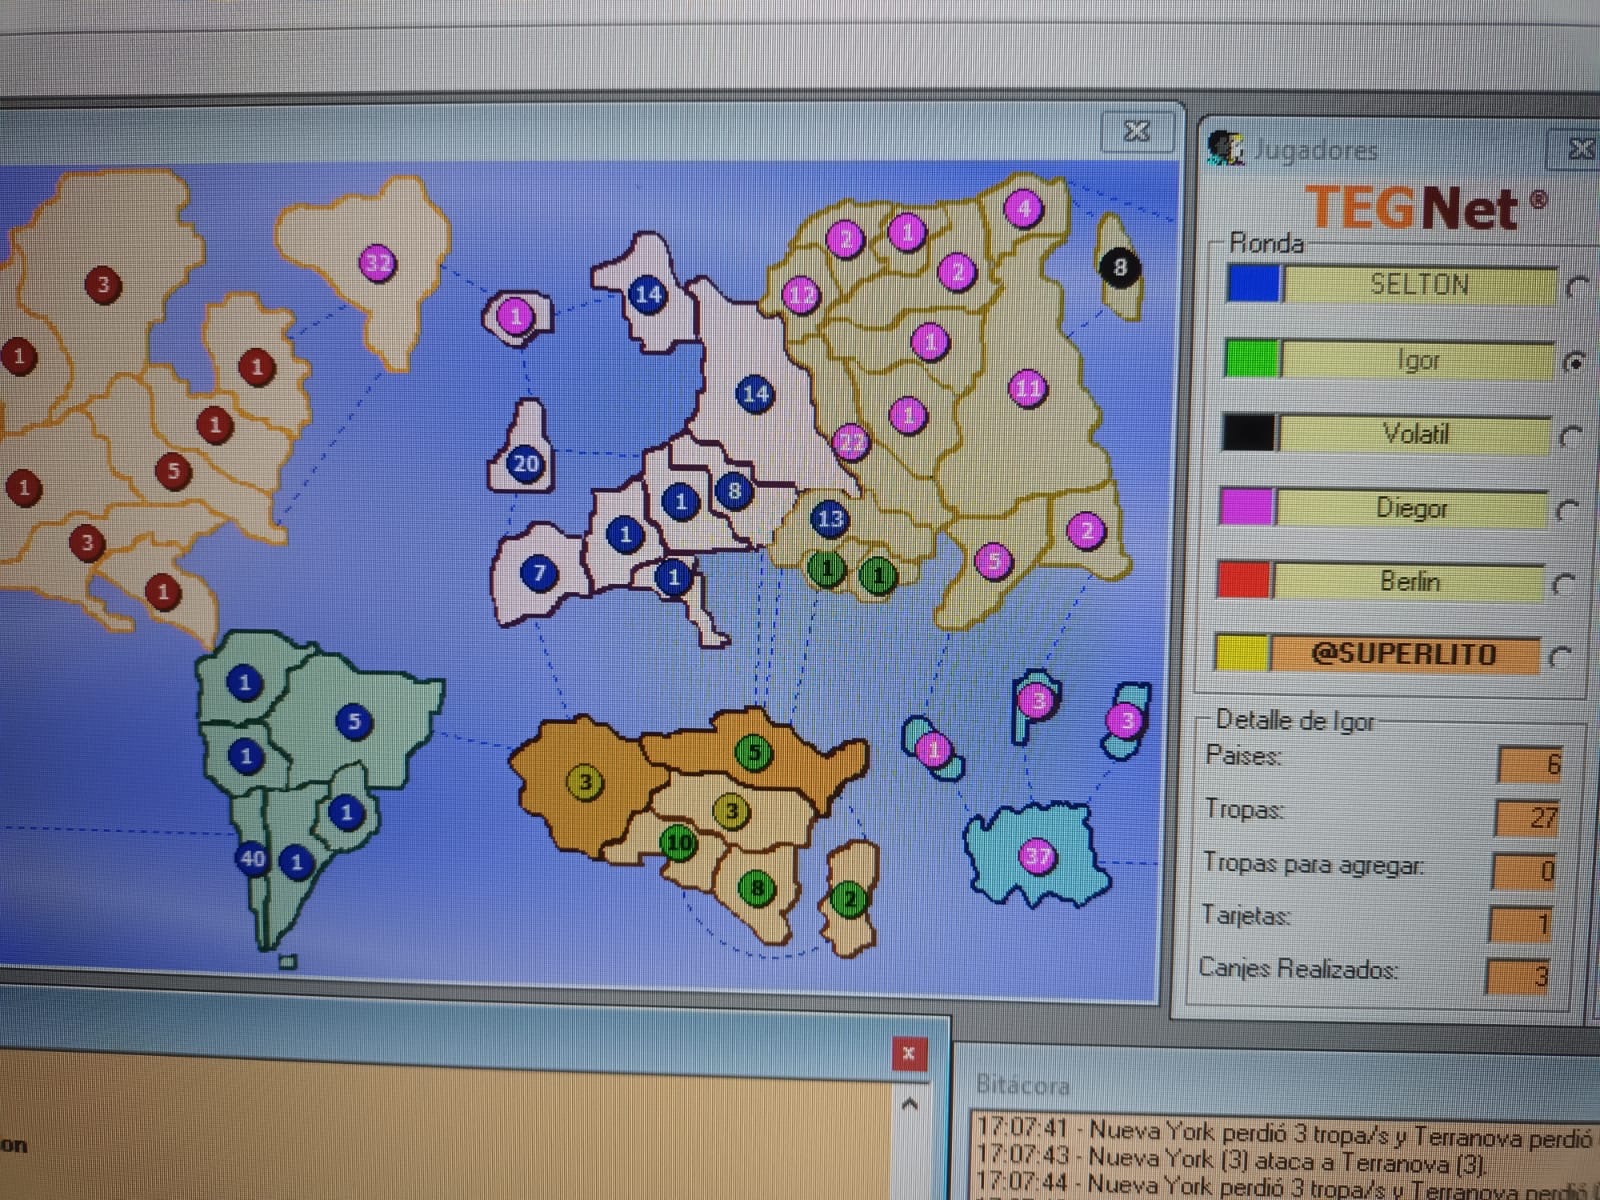This screenshot has width=1600, height=1200.
Task: Select the radio button beside Berlin
Action: [1564, 584]
